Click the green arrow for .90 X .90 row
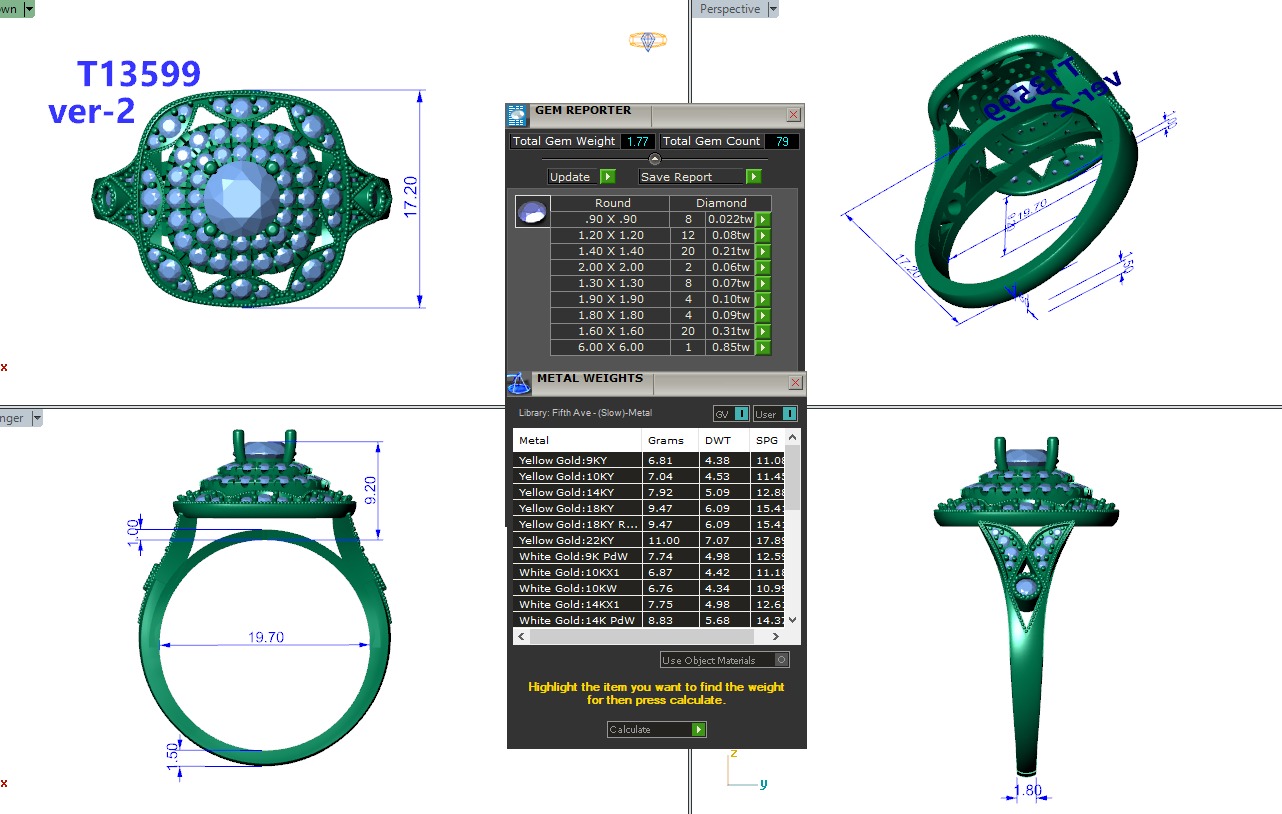 coord(763,220)
